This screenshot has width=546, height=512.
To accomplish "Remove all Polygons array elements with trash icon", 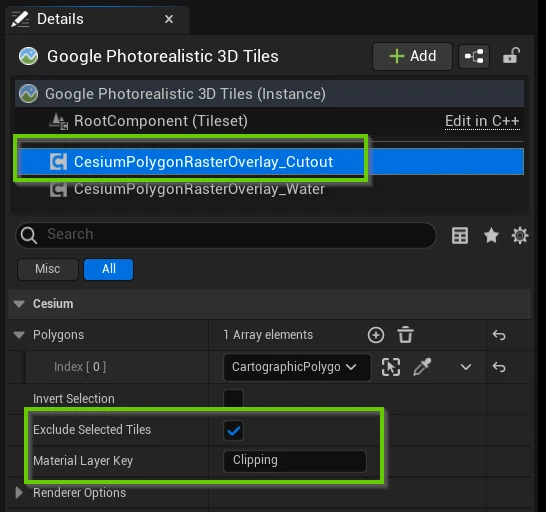I will click(x=405, y=335).
